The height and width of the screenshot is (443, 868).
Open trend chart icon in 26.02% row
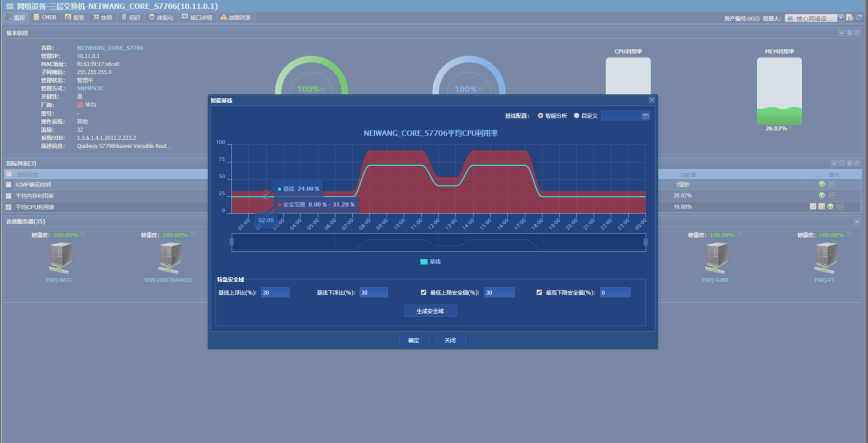pyautogui.click(x=832, y=195)
